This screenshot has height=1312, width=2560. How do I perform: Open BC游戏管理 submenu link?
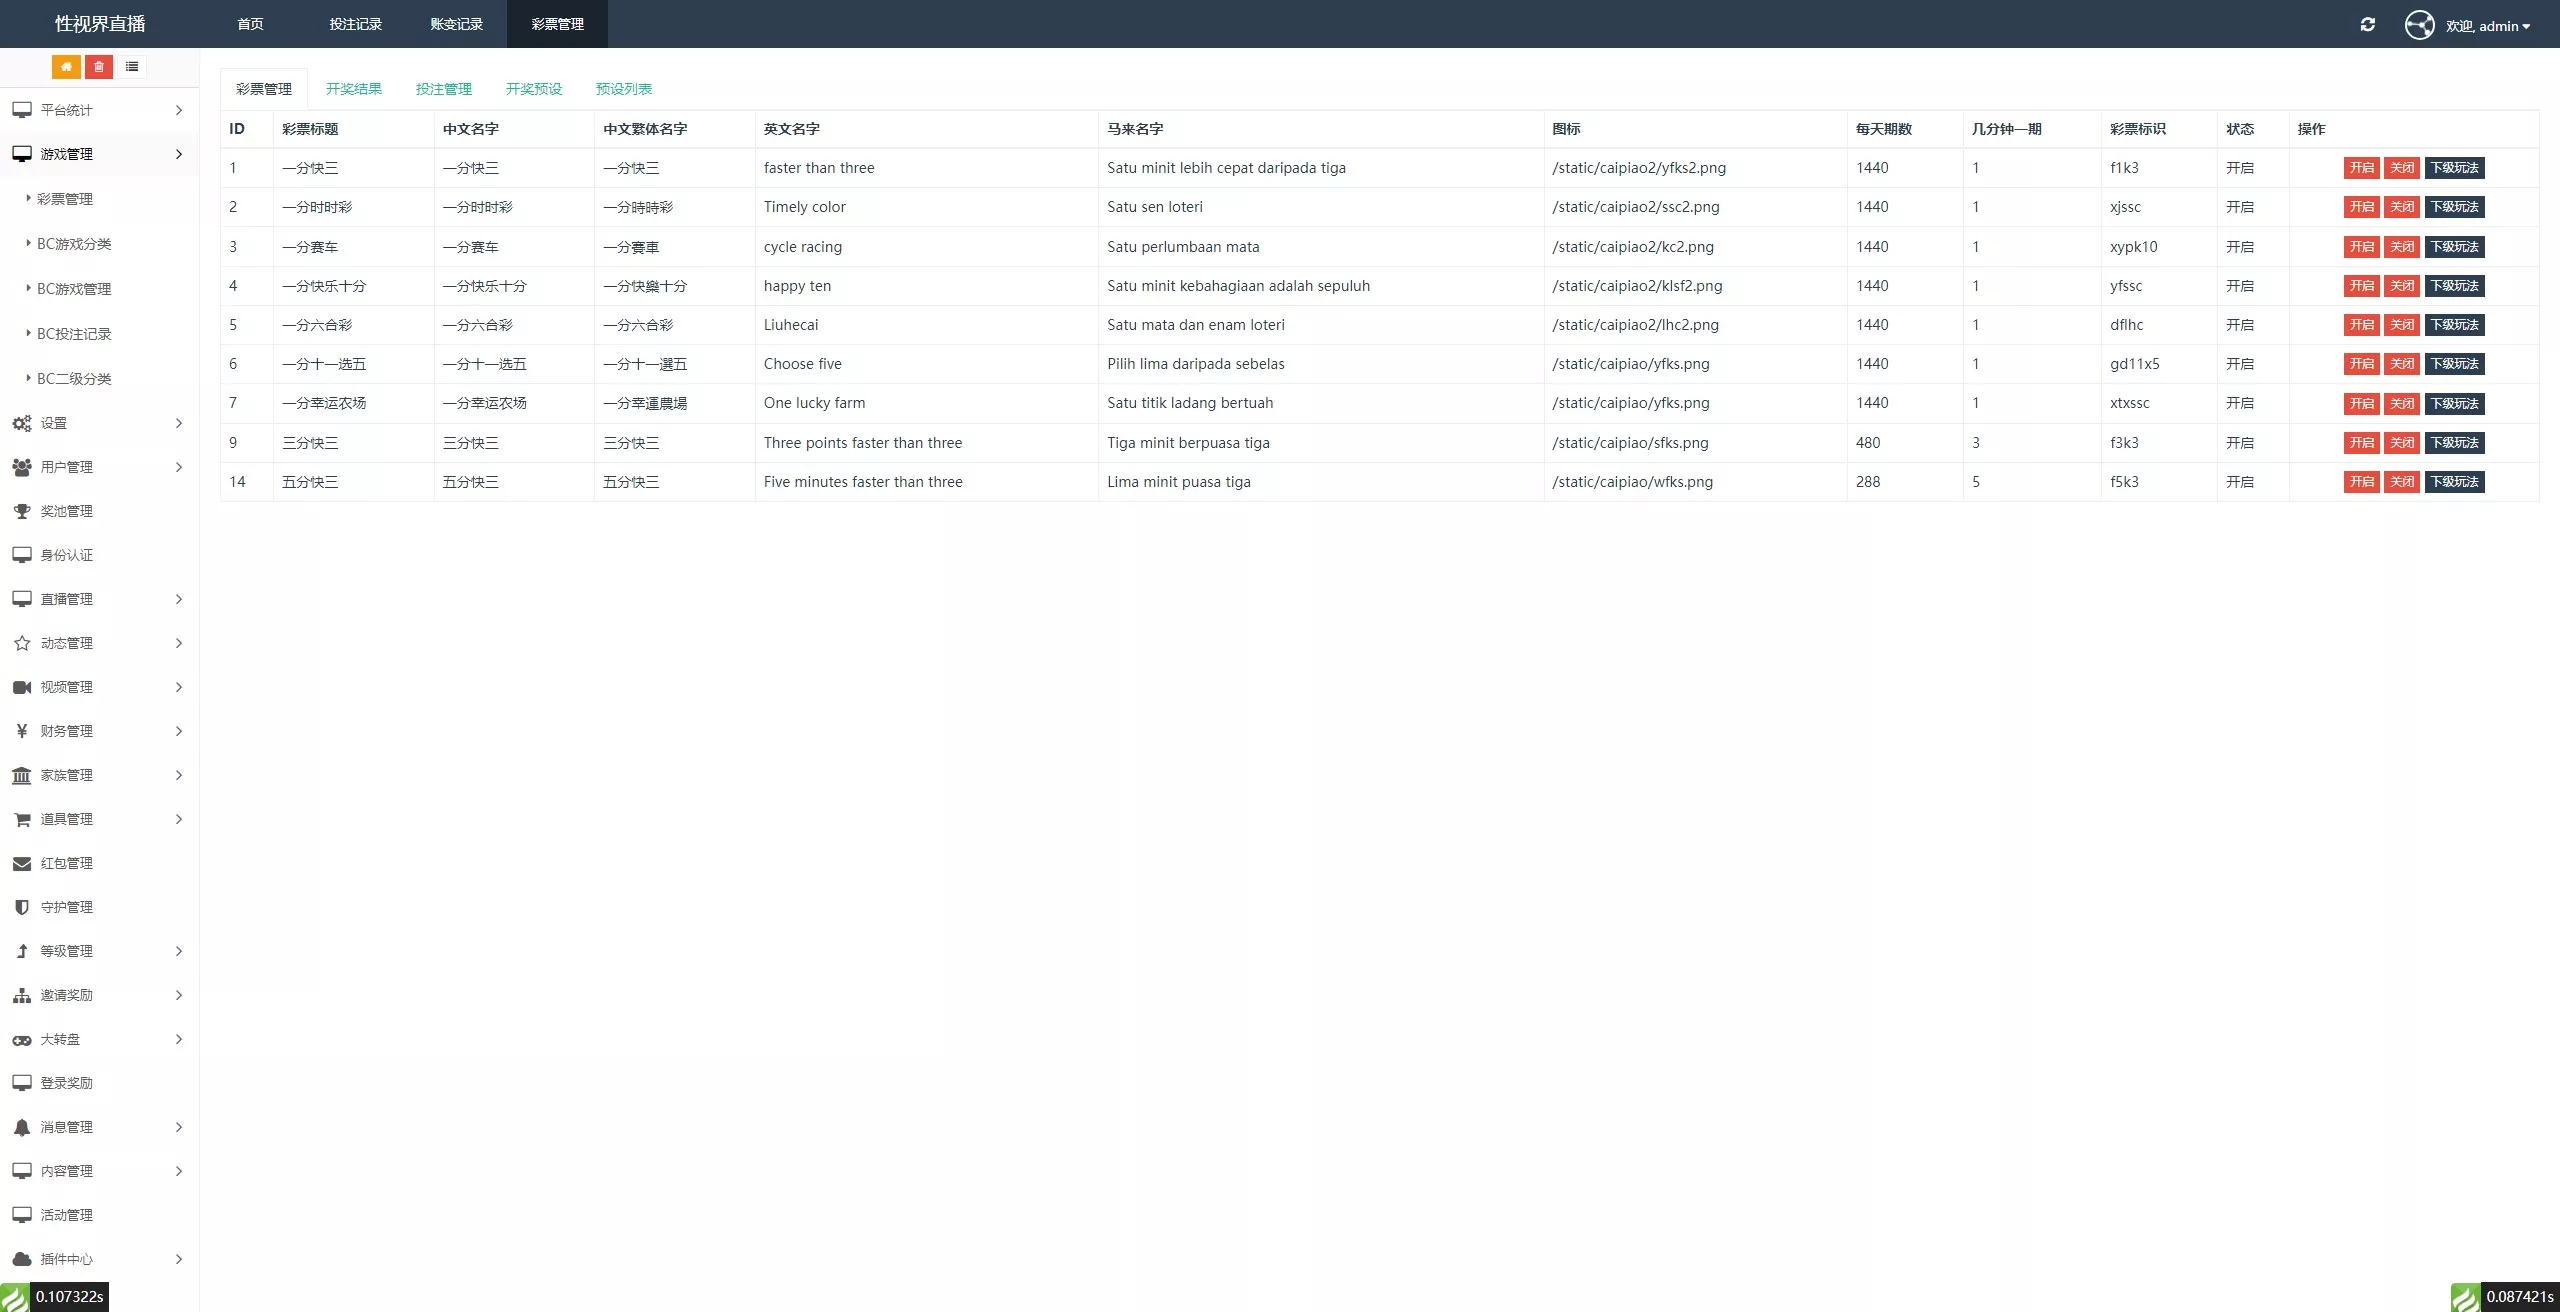tap(74, 289)
